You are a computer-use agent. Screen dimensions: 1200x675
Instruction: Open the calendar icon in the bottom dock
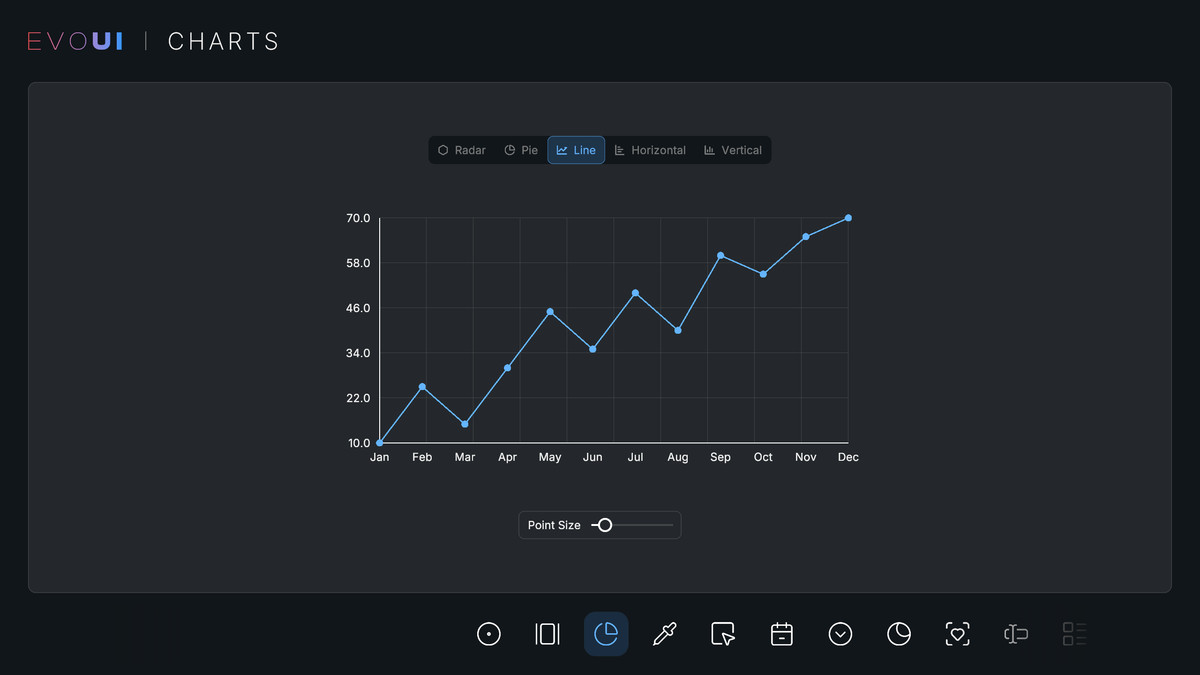pyautogui.click(x=781, y=634)
